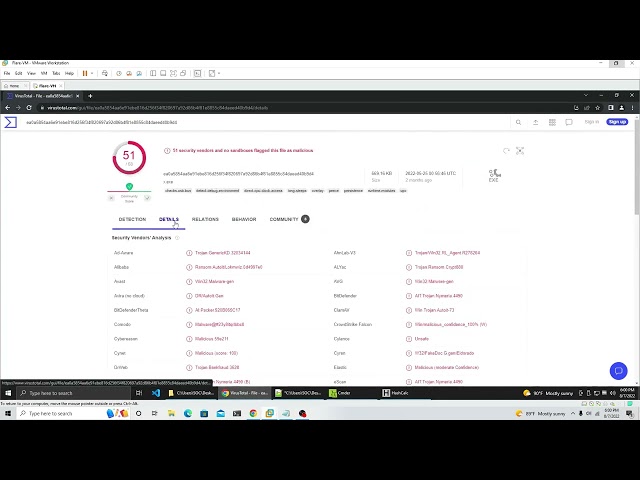Click the Unity mode toolbar icon
Image resolution: width=640 pixels, height=480 pixels.
(183, 73)
